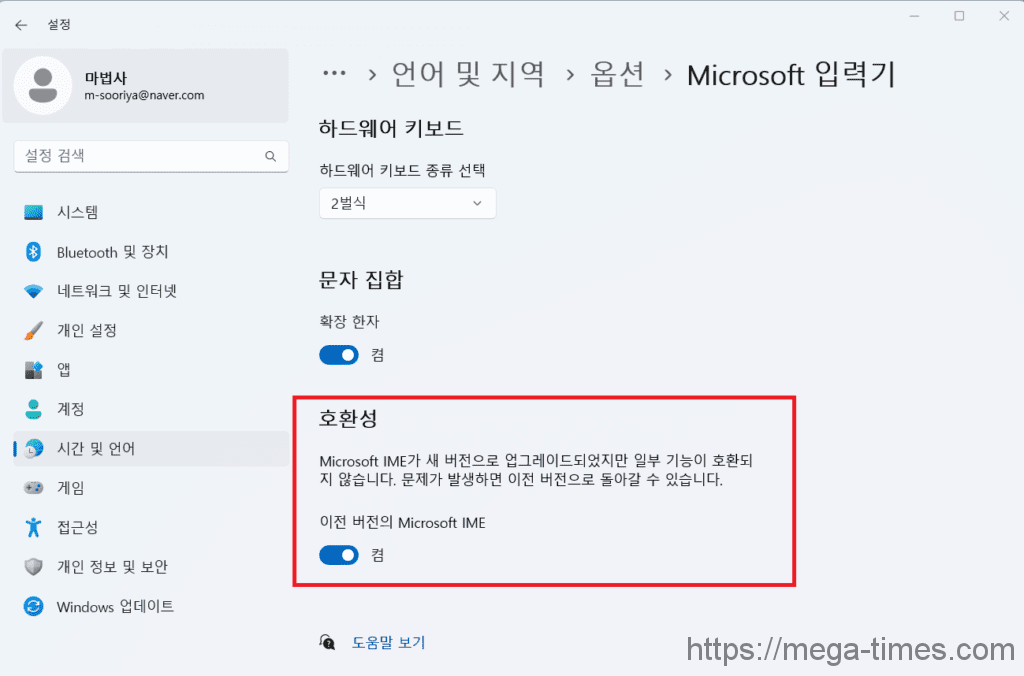1024x676 pixels.
Task: Select the network Wi-Fi icon
Action: point(34,291)
